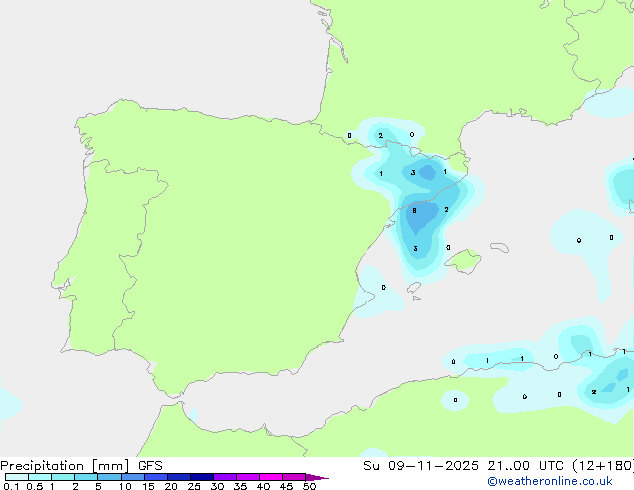Viewport: 634px width, 490px height.
Task: Select the 5 to 10 mm legend swatch
Action: [109, 477]
